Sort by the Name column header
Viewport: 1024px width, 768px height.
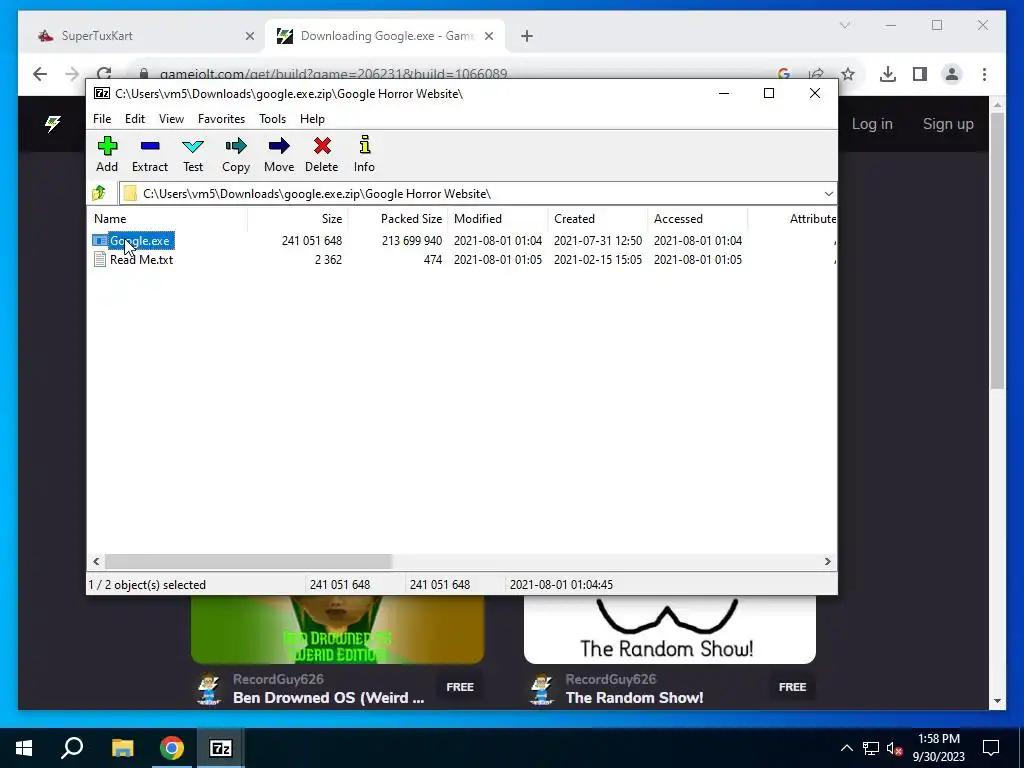click(x=167, y=219)
